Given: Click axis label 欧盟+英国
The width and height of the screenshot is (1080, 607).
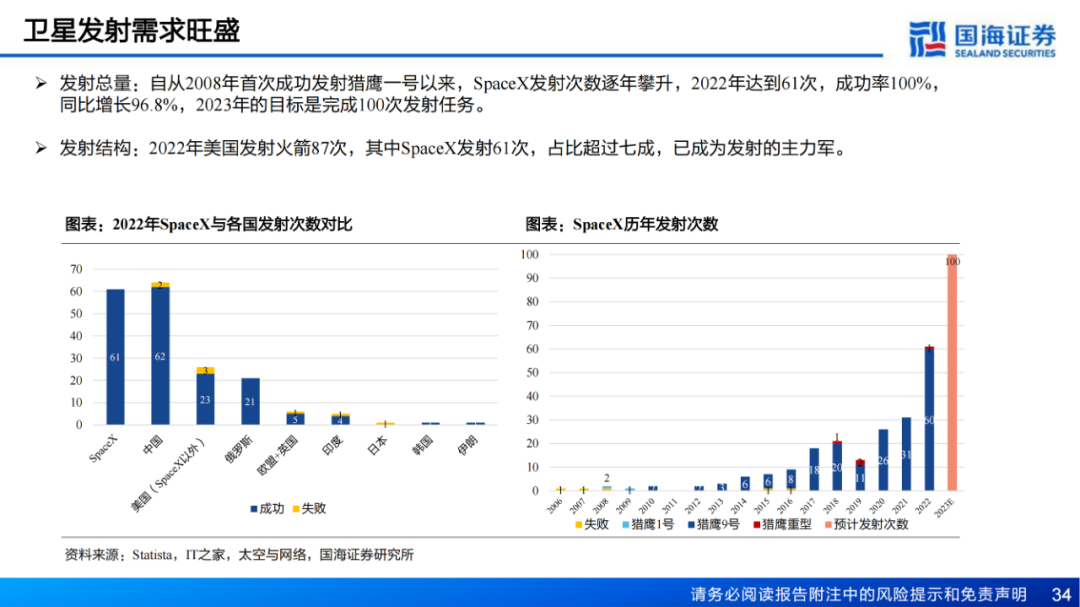Looking at the screenshot, I should click(277, 455).
